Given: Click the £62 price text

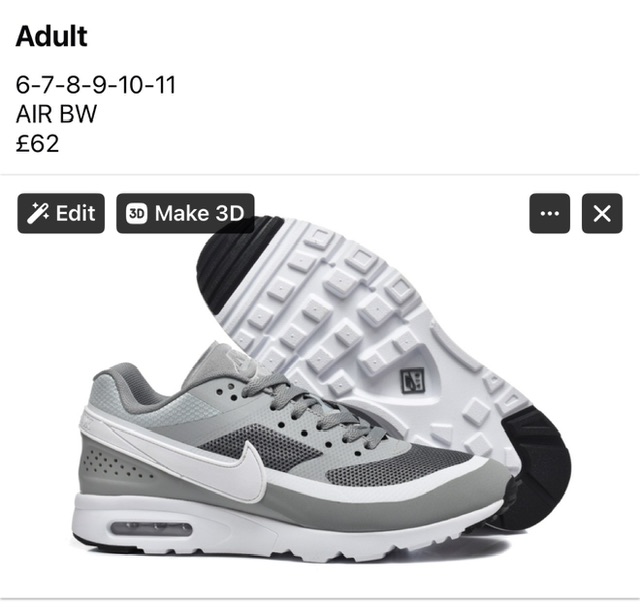Looking at the screenshot, I should [38, 143].
